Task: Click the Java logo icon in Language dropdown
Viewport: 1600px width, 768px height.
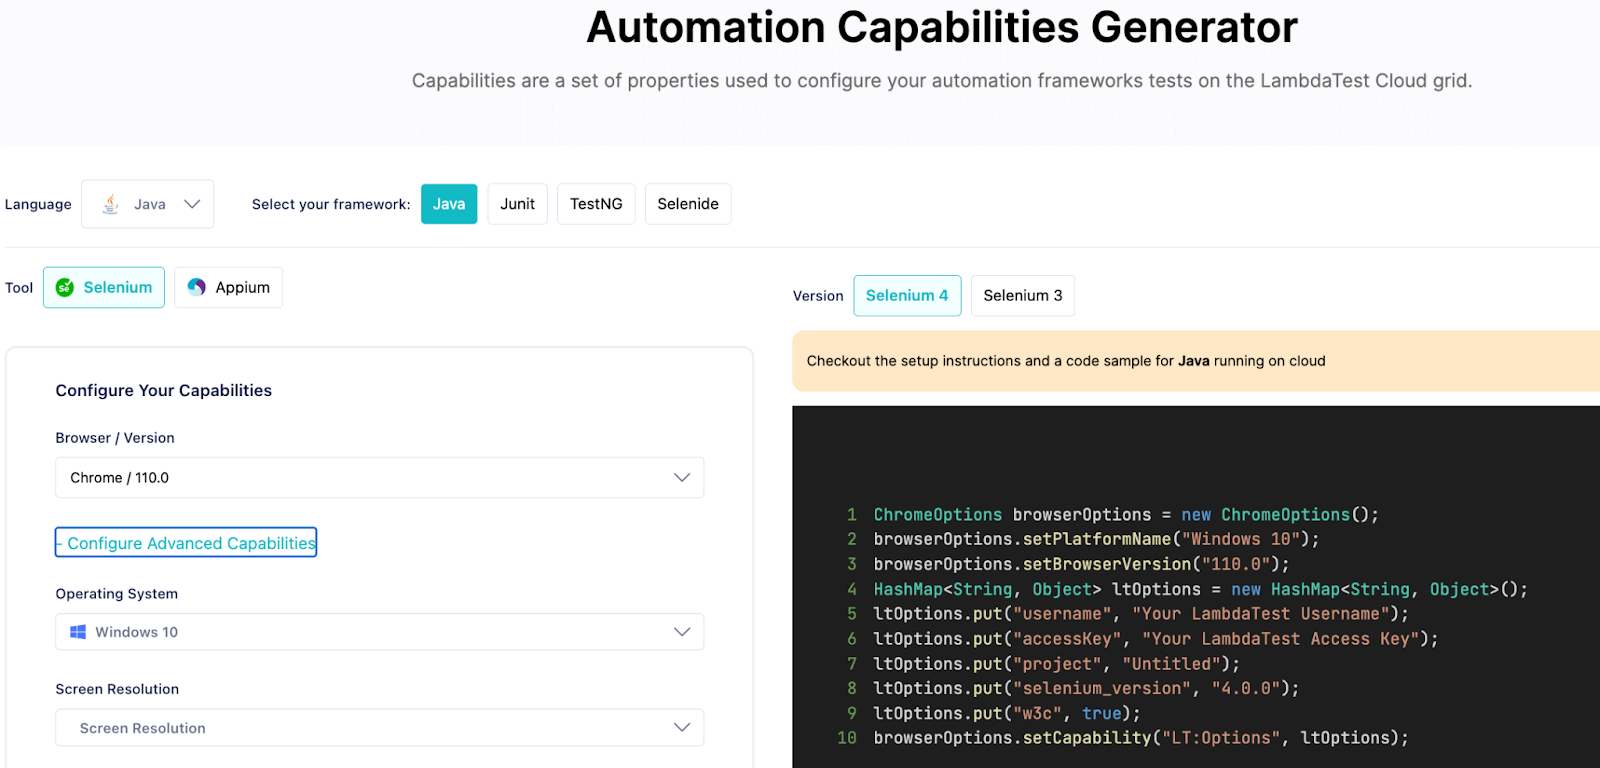Action: pyautogui.click(x=111, y=204)
